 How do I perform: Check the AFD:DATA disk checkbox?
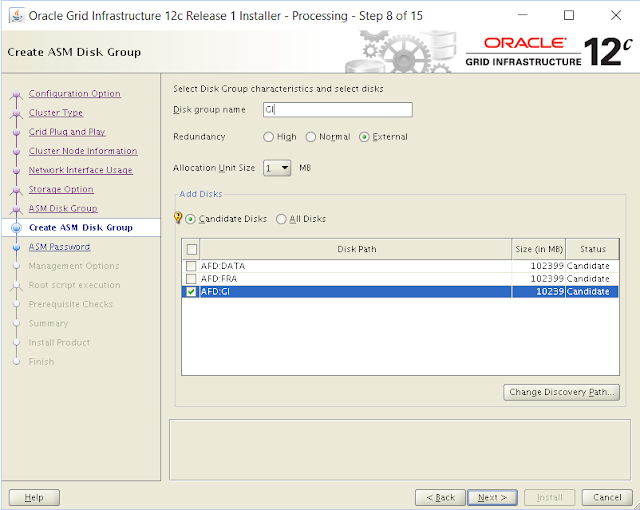pos(191,266)
